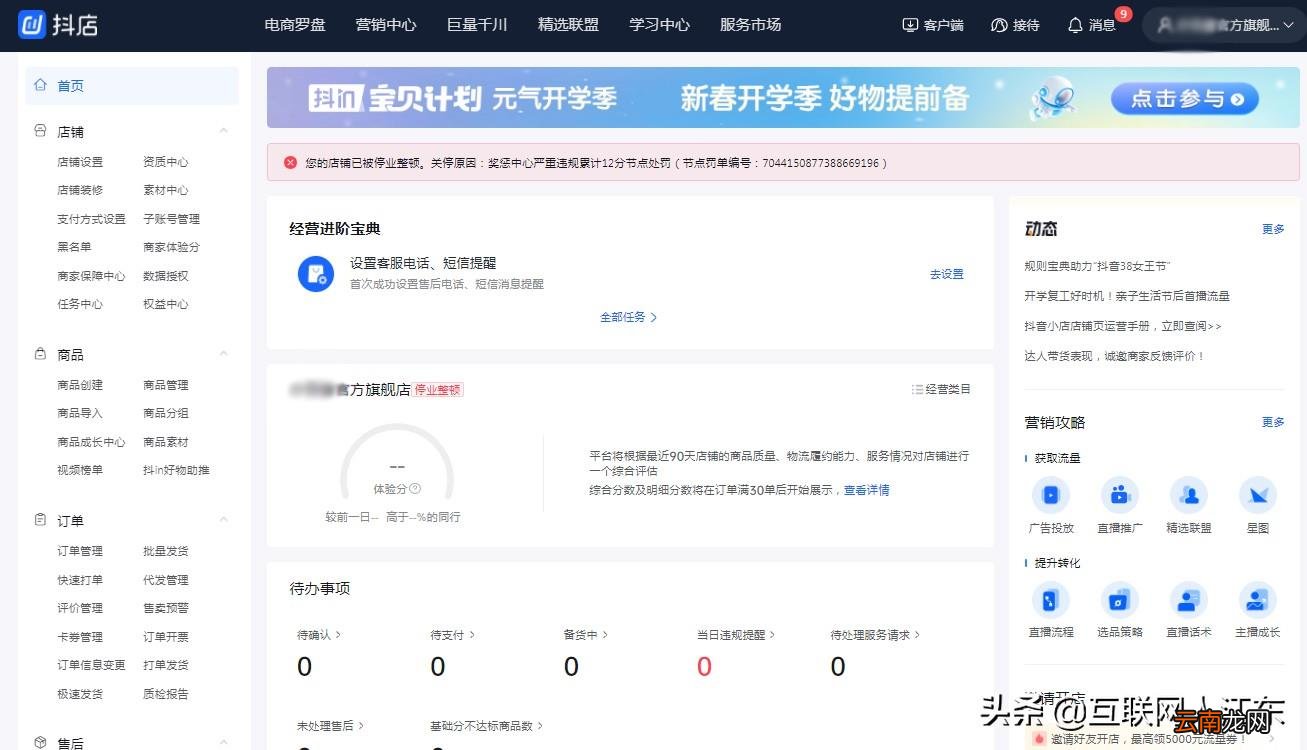This screenshot has height=750, width=1307.
Task: Click the 抖店 logo icon
Action: pos(33,25)
